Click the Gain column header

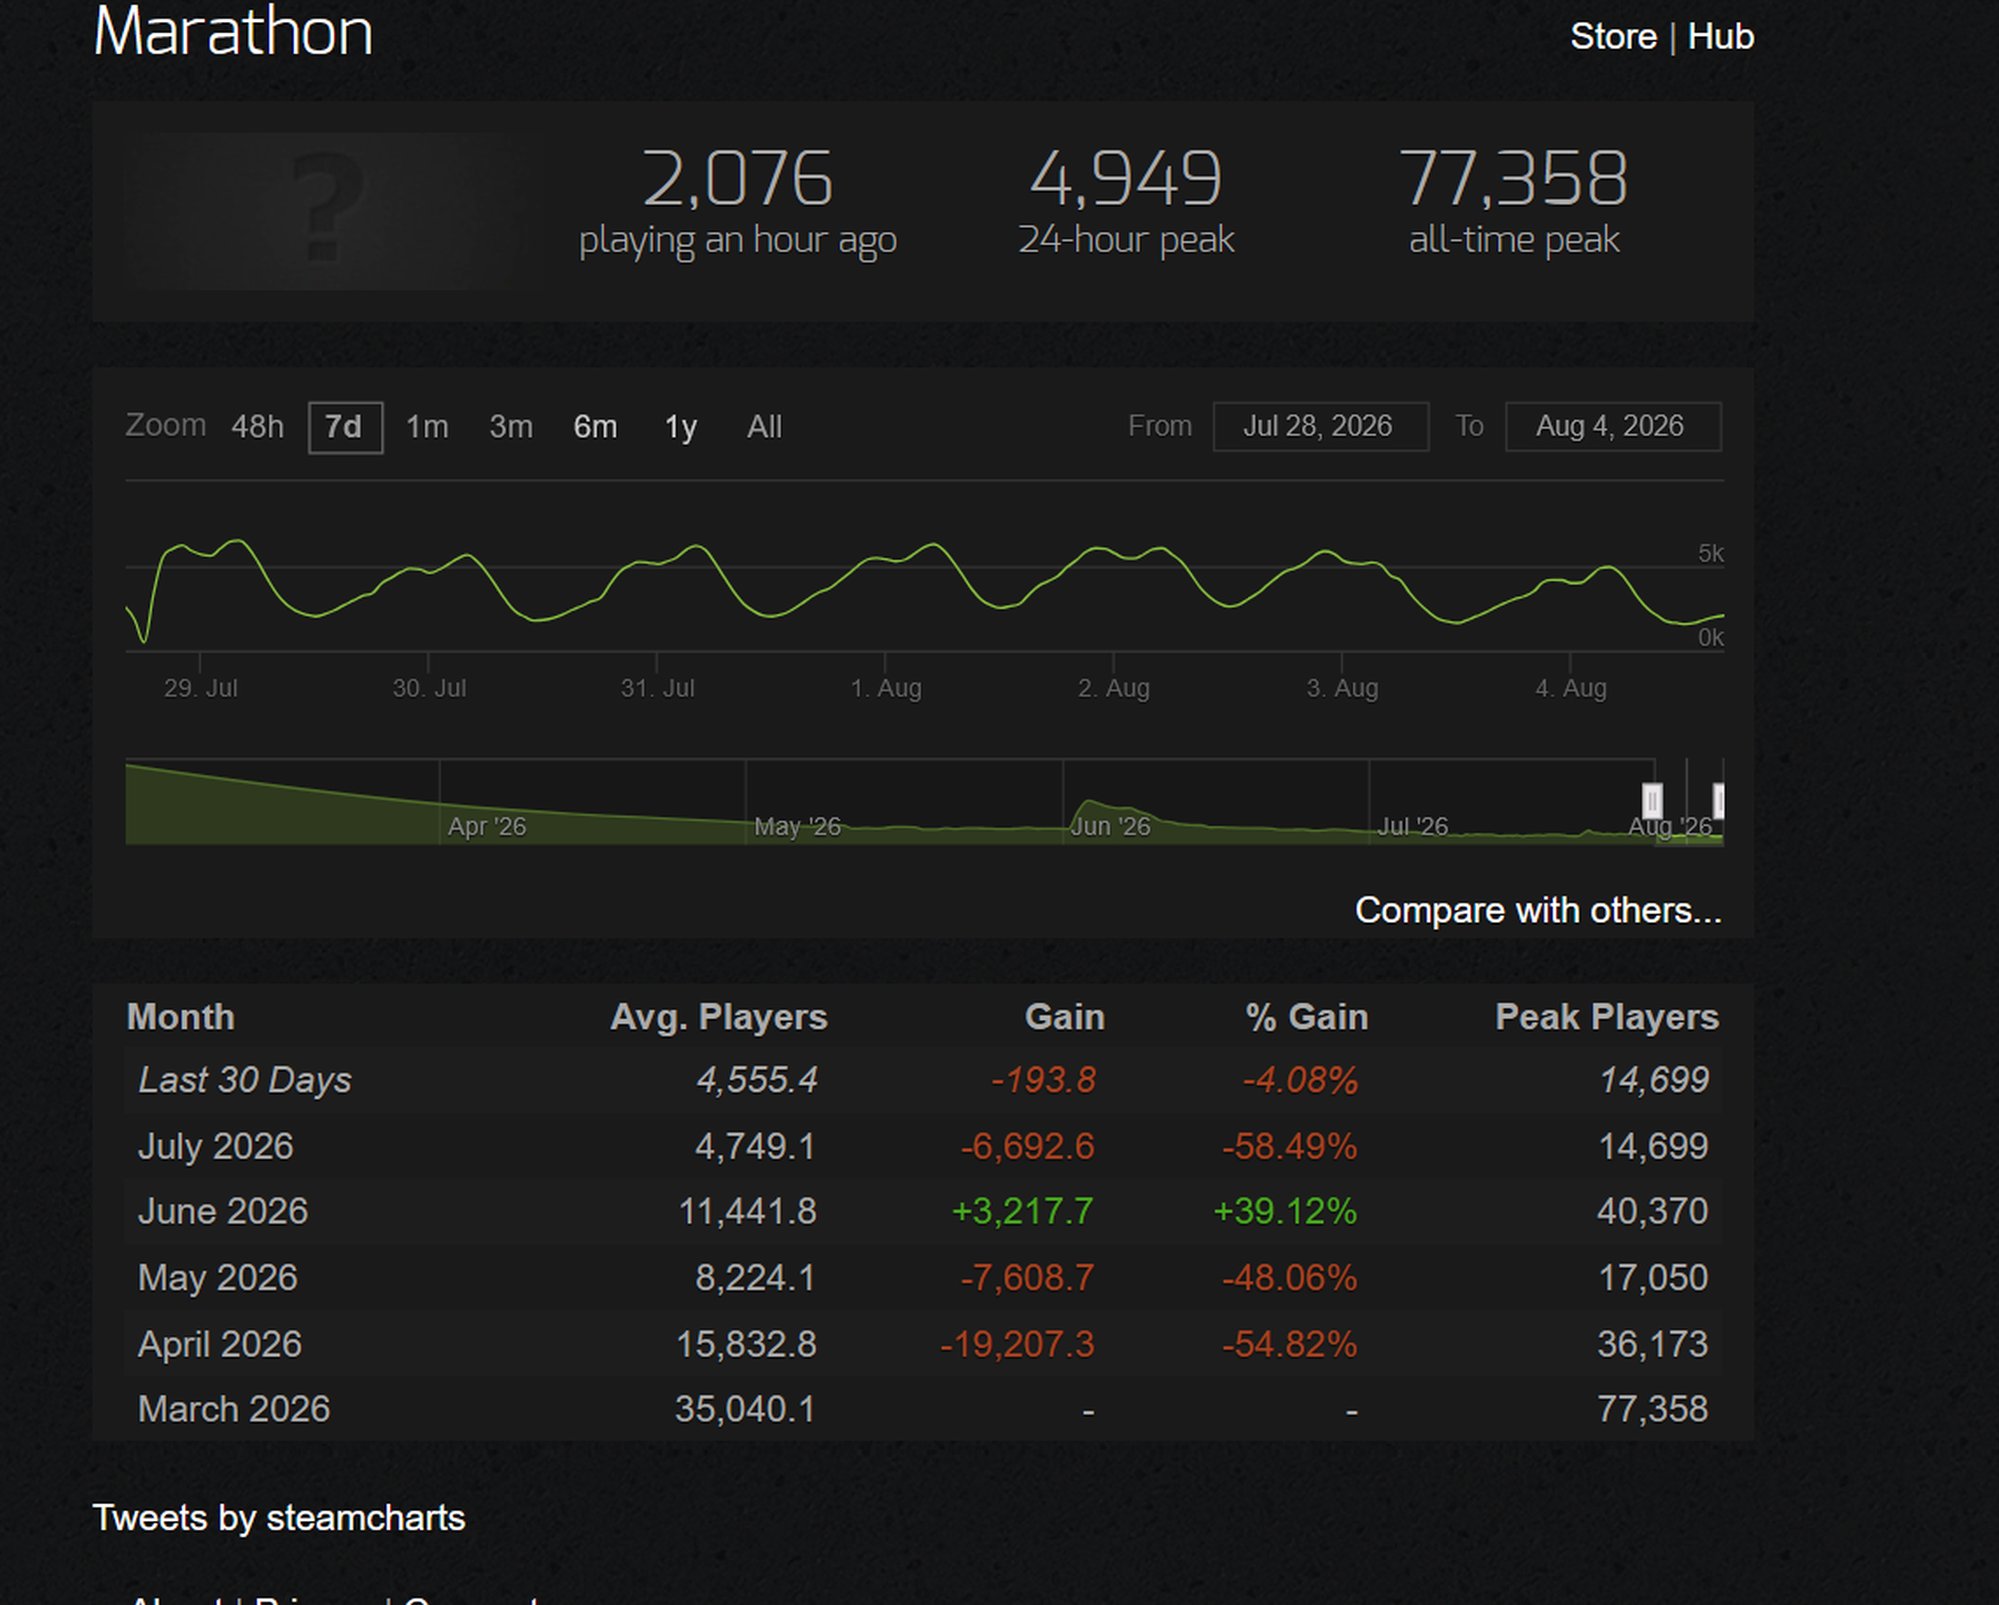click(1065, 1017)
